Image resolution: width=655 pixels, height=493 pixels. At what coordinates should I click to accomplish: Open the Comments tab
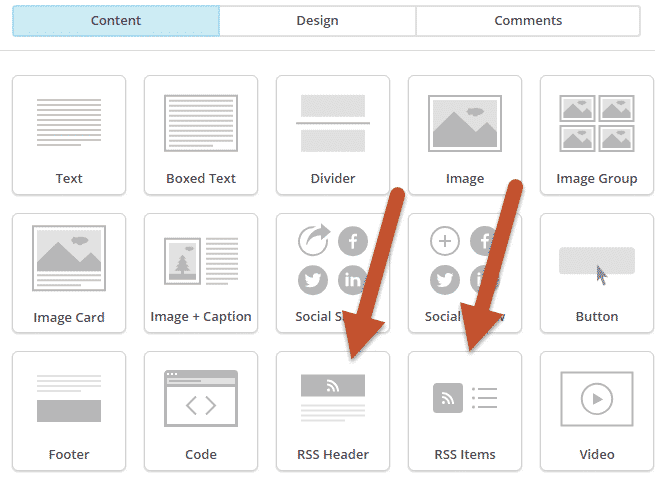pos(528,21)
